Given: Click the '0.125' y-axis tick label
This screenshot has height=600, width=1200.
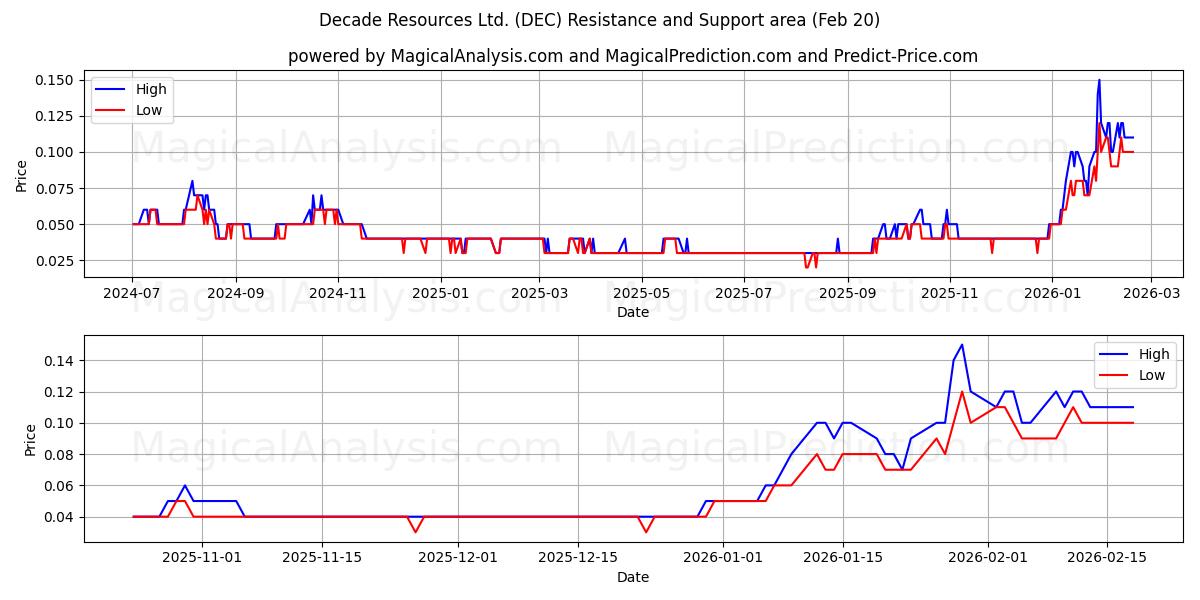Looking at the screenshot, I should click(57, 116).
